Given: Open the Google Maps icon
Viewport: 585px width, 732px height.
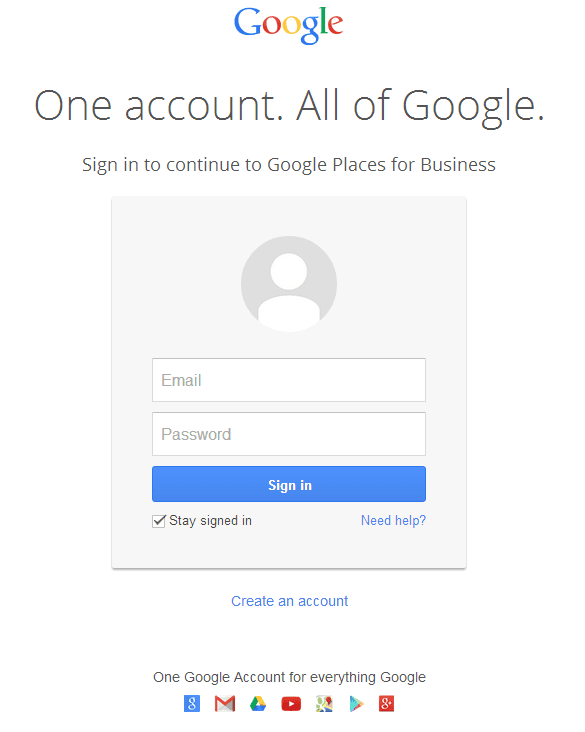Looking at the screenshot, I should [x=324, y=704].
